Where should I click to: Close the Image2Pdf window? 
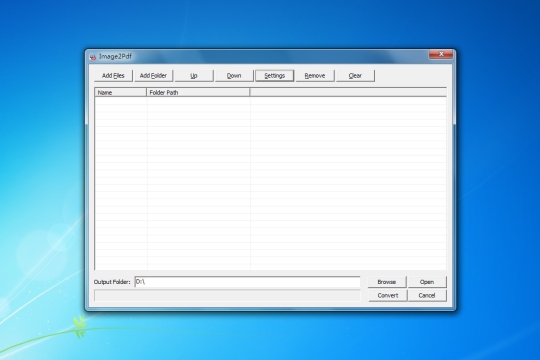[441, 54]
